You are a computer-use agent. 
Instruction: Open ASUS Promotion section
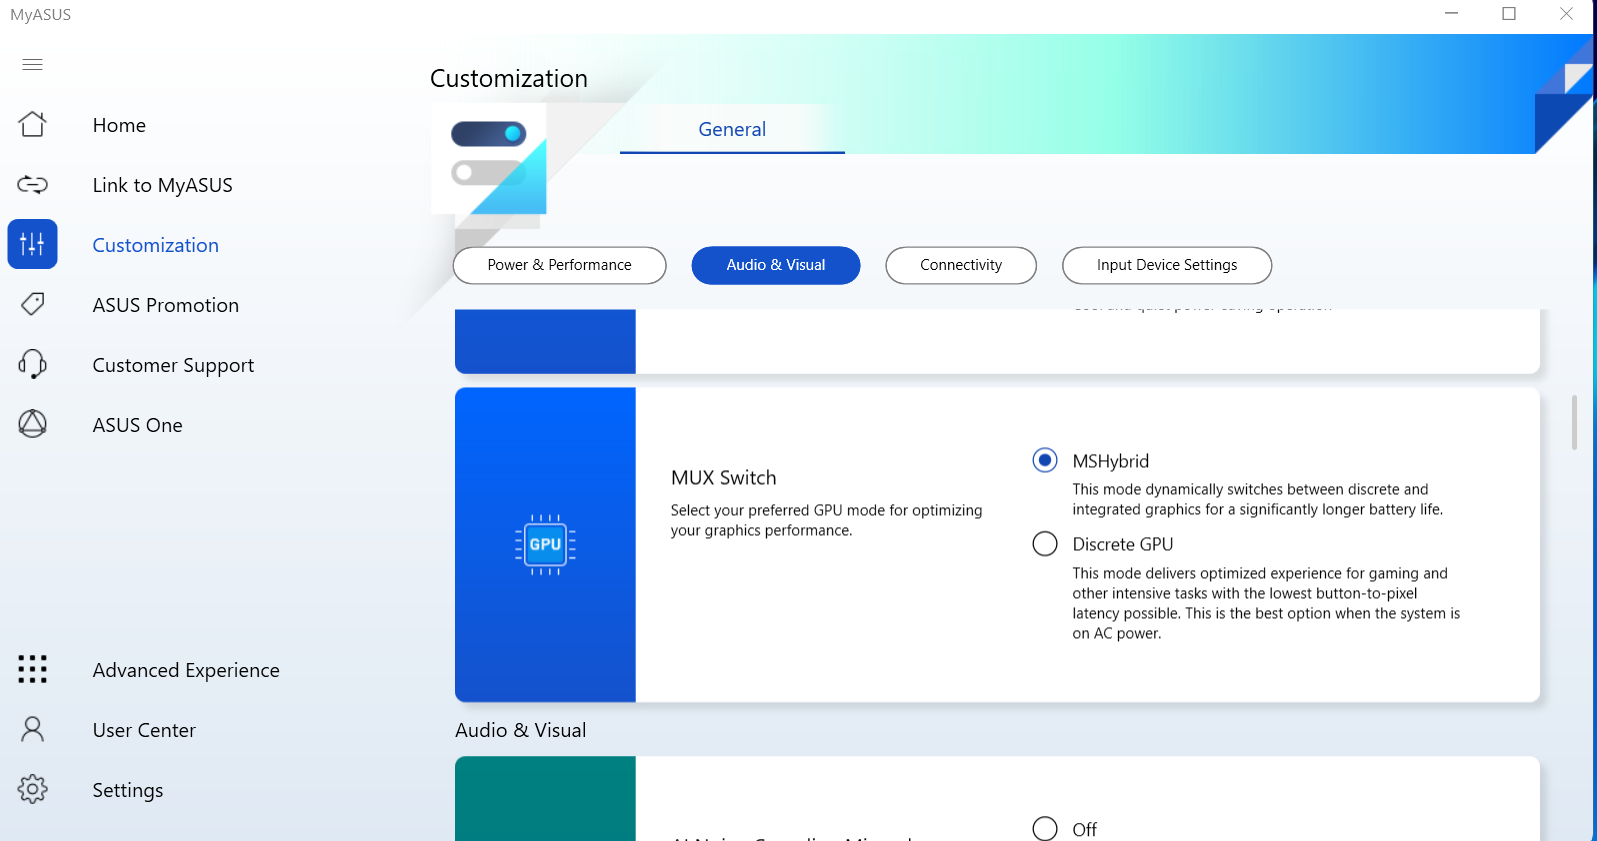tap(165, 305)
